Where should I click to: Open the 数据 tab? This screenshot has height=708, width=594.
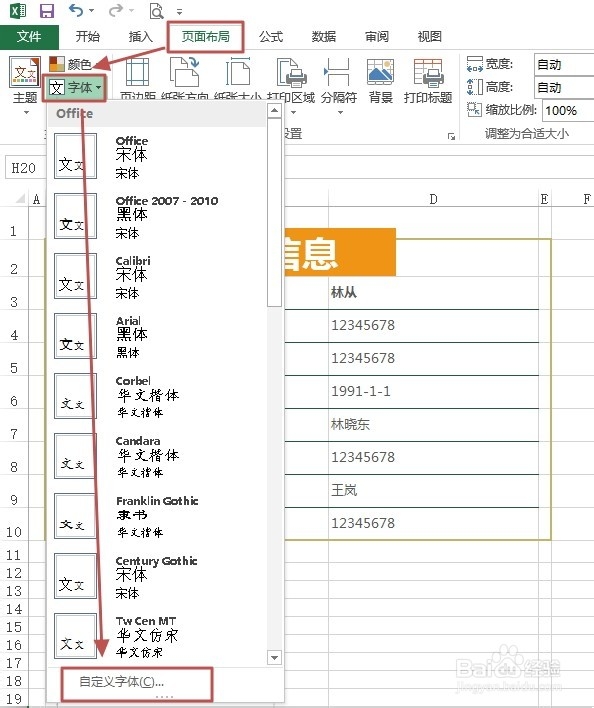(x=324, y=37)
